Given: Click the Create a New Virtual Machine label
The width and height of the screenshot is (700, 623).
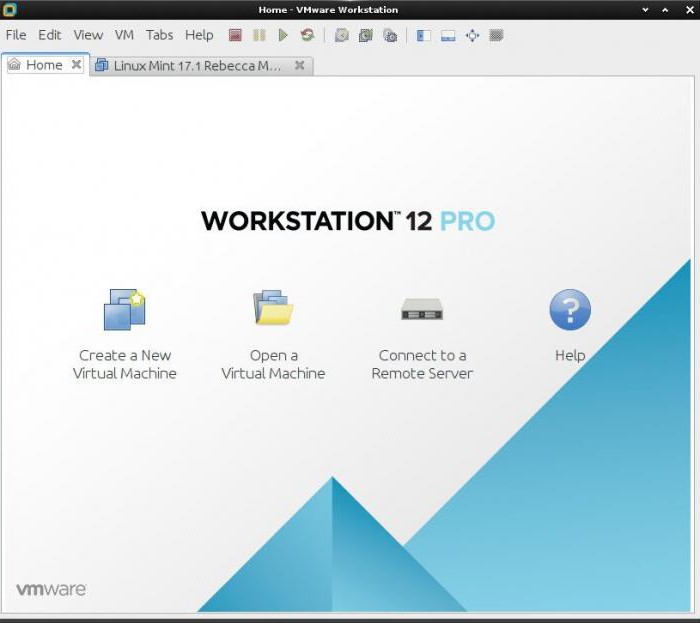Looking at the screenshot, I should click(125, 364).
